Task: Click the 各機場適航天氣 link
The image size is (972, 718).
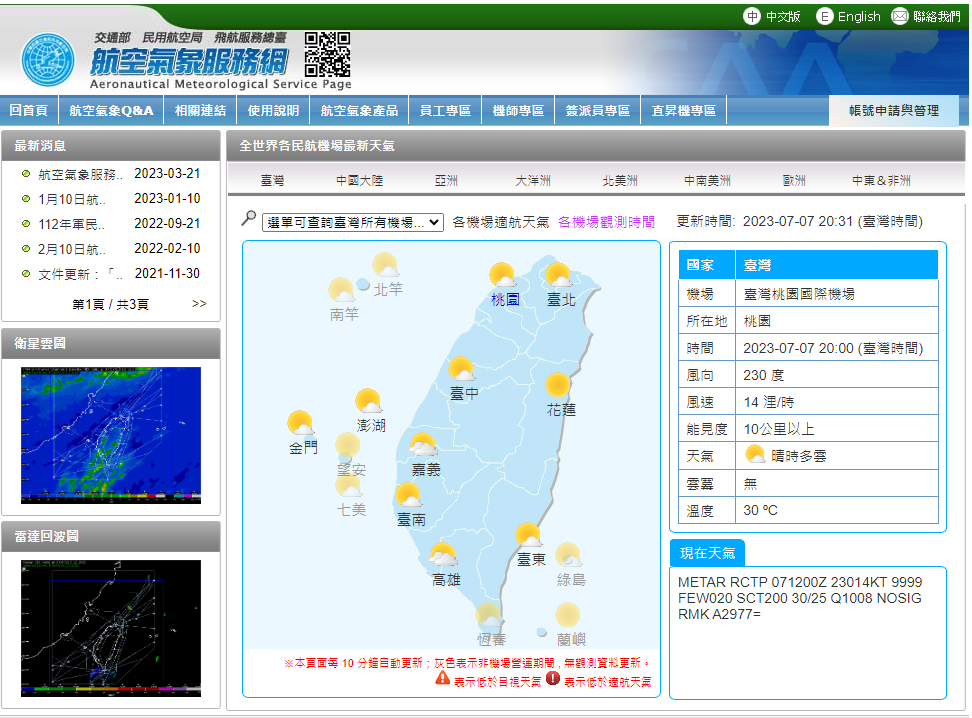Action: point(501,222)
